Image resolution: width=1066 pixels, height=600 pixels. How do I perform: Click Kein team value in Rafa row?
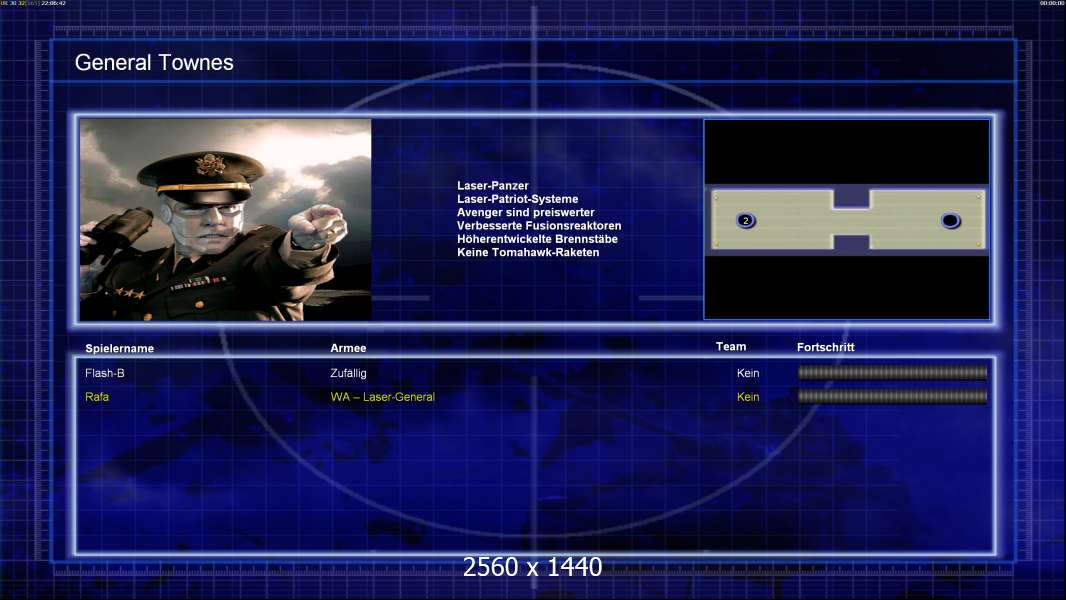(748, 397)
